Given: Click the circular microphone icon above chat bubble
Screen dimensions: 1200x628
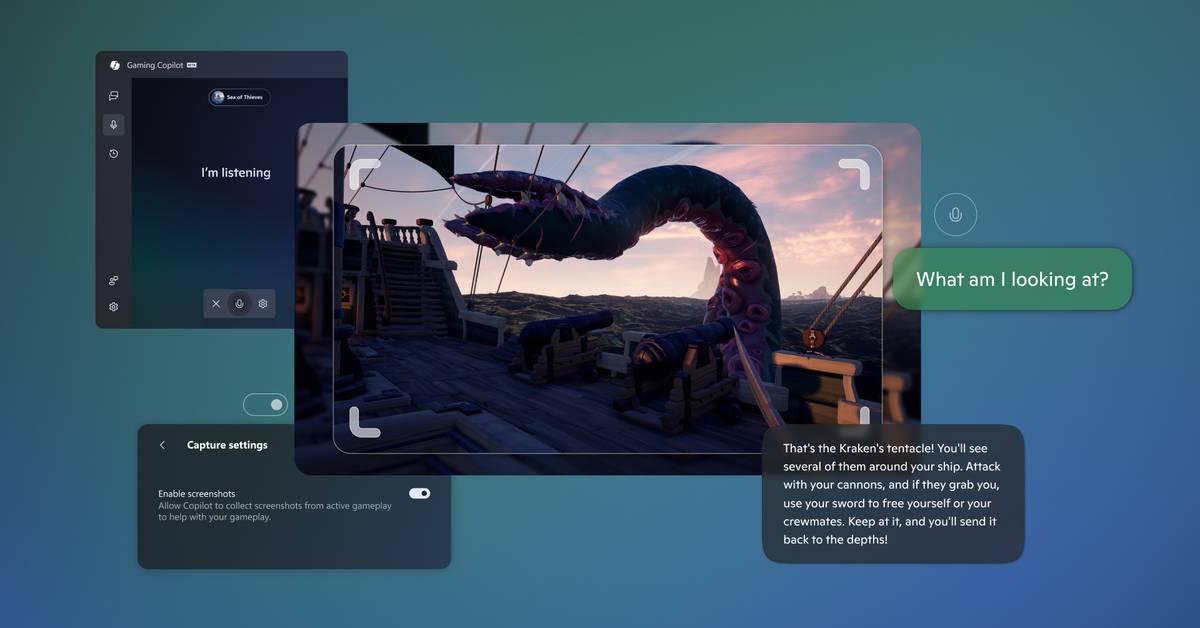Looking at the screenshot, I should pyautogui.click(x=955, y=215).
